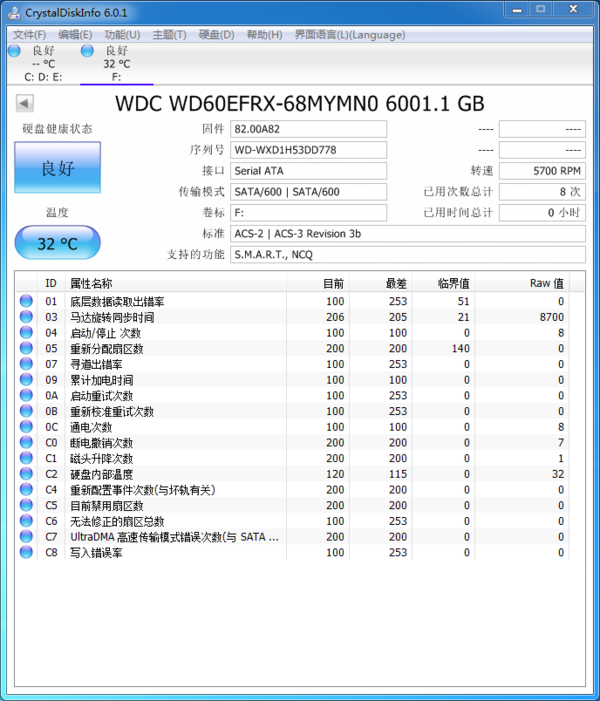Viewport: 600px width, 701px height.
Task: Click the power-on hours field 0 小时
Action: 542,213
